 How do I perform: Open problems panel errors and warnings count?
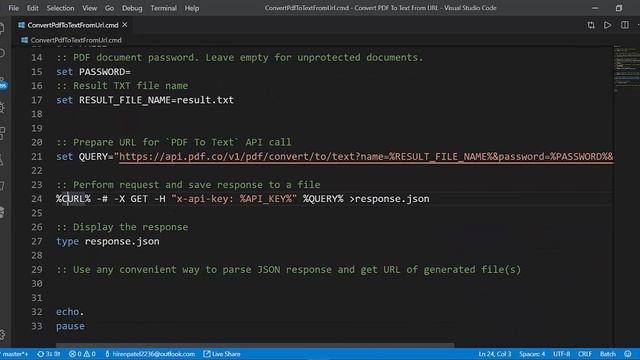(x=82, y=354)
